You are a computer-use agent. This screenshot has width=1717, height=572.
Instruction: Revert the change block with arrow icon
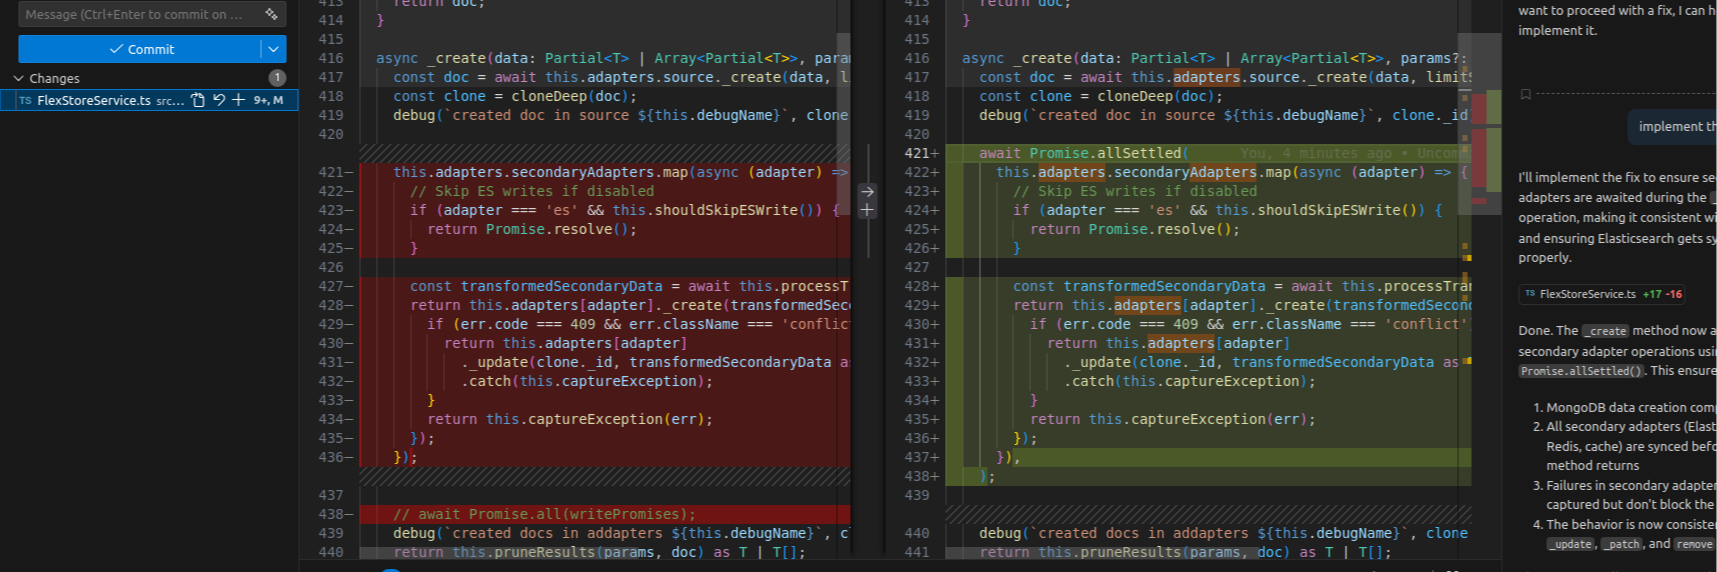point(867,191)
